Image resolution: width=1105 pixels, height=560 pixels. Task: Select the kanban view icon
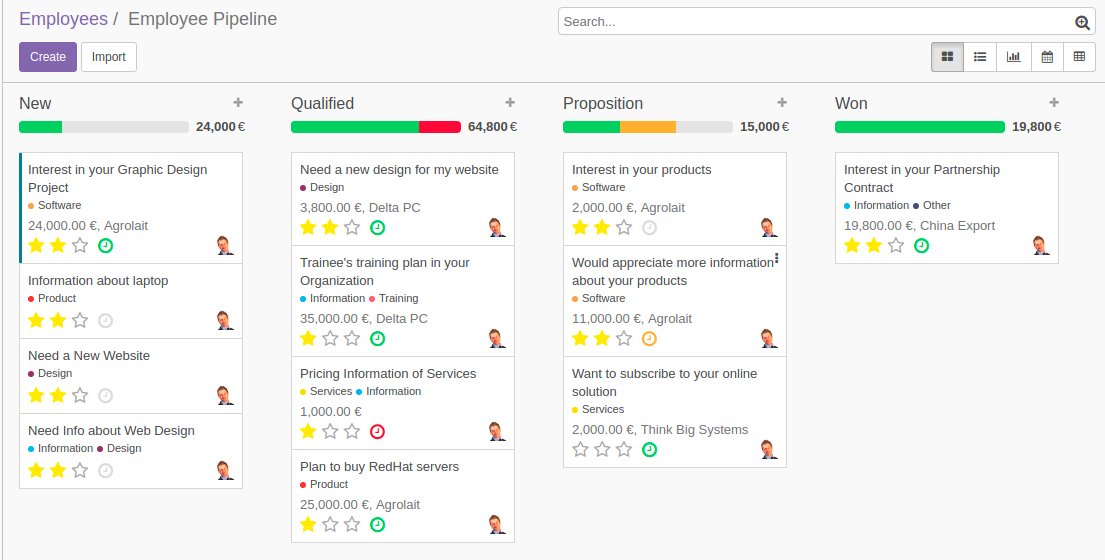[x=947, y=57]
